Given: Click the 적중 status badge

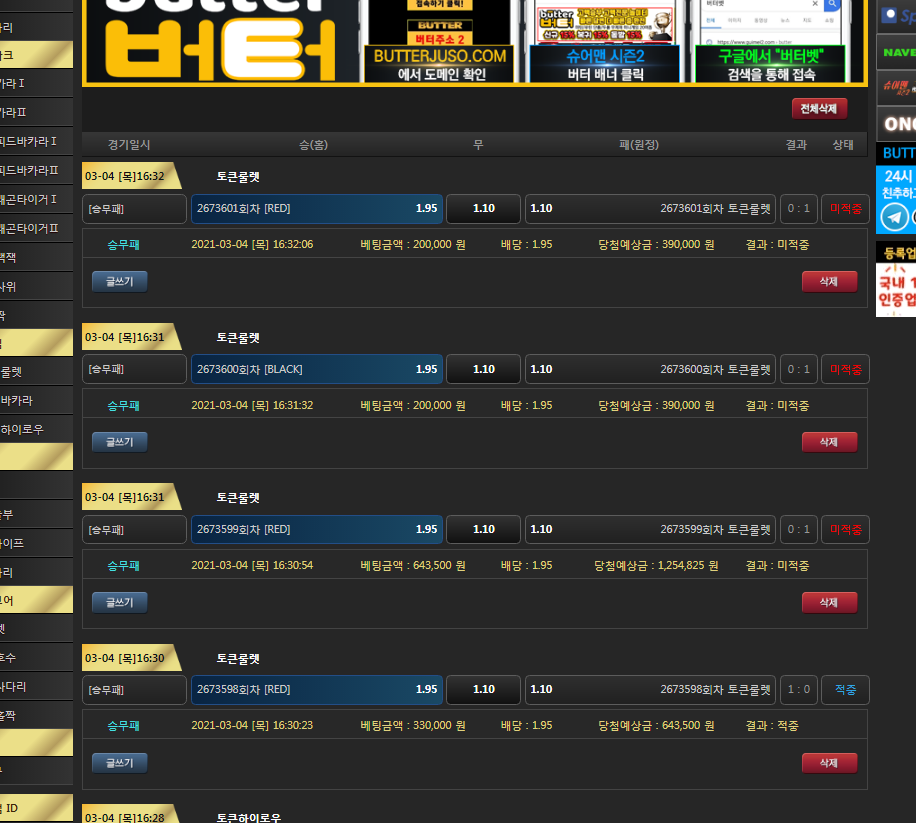Looking at the screenshot, I should coord(845,690).
